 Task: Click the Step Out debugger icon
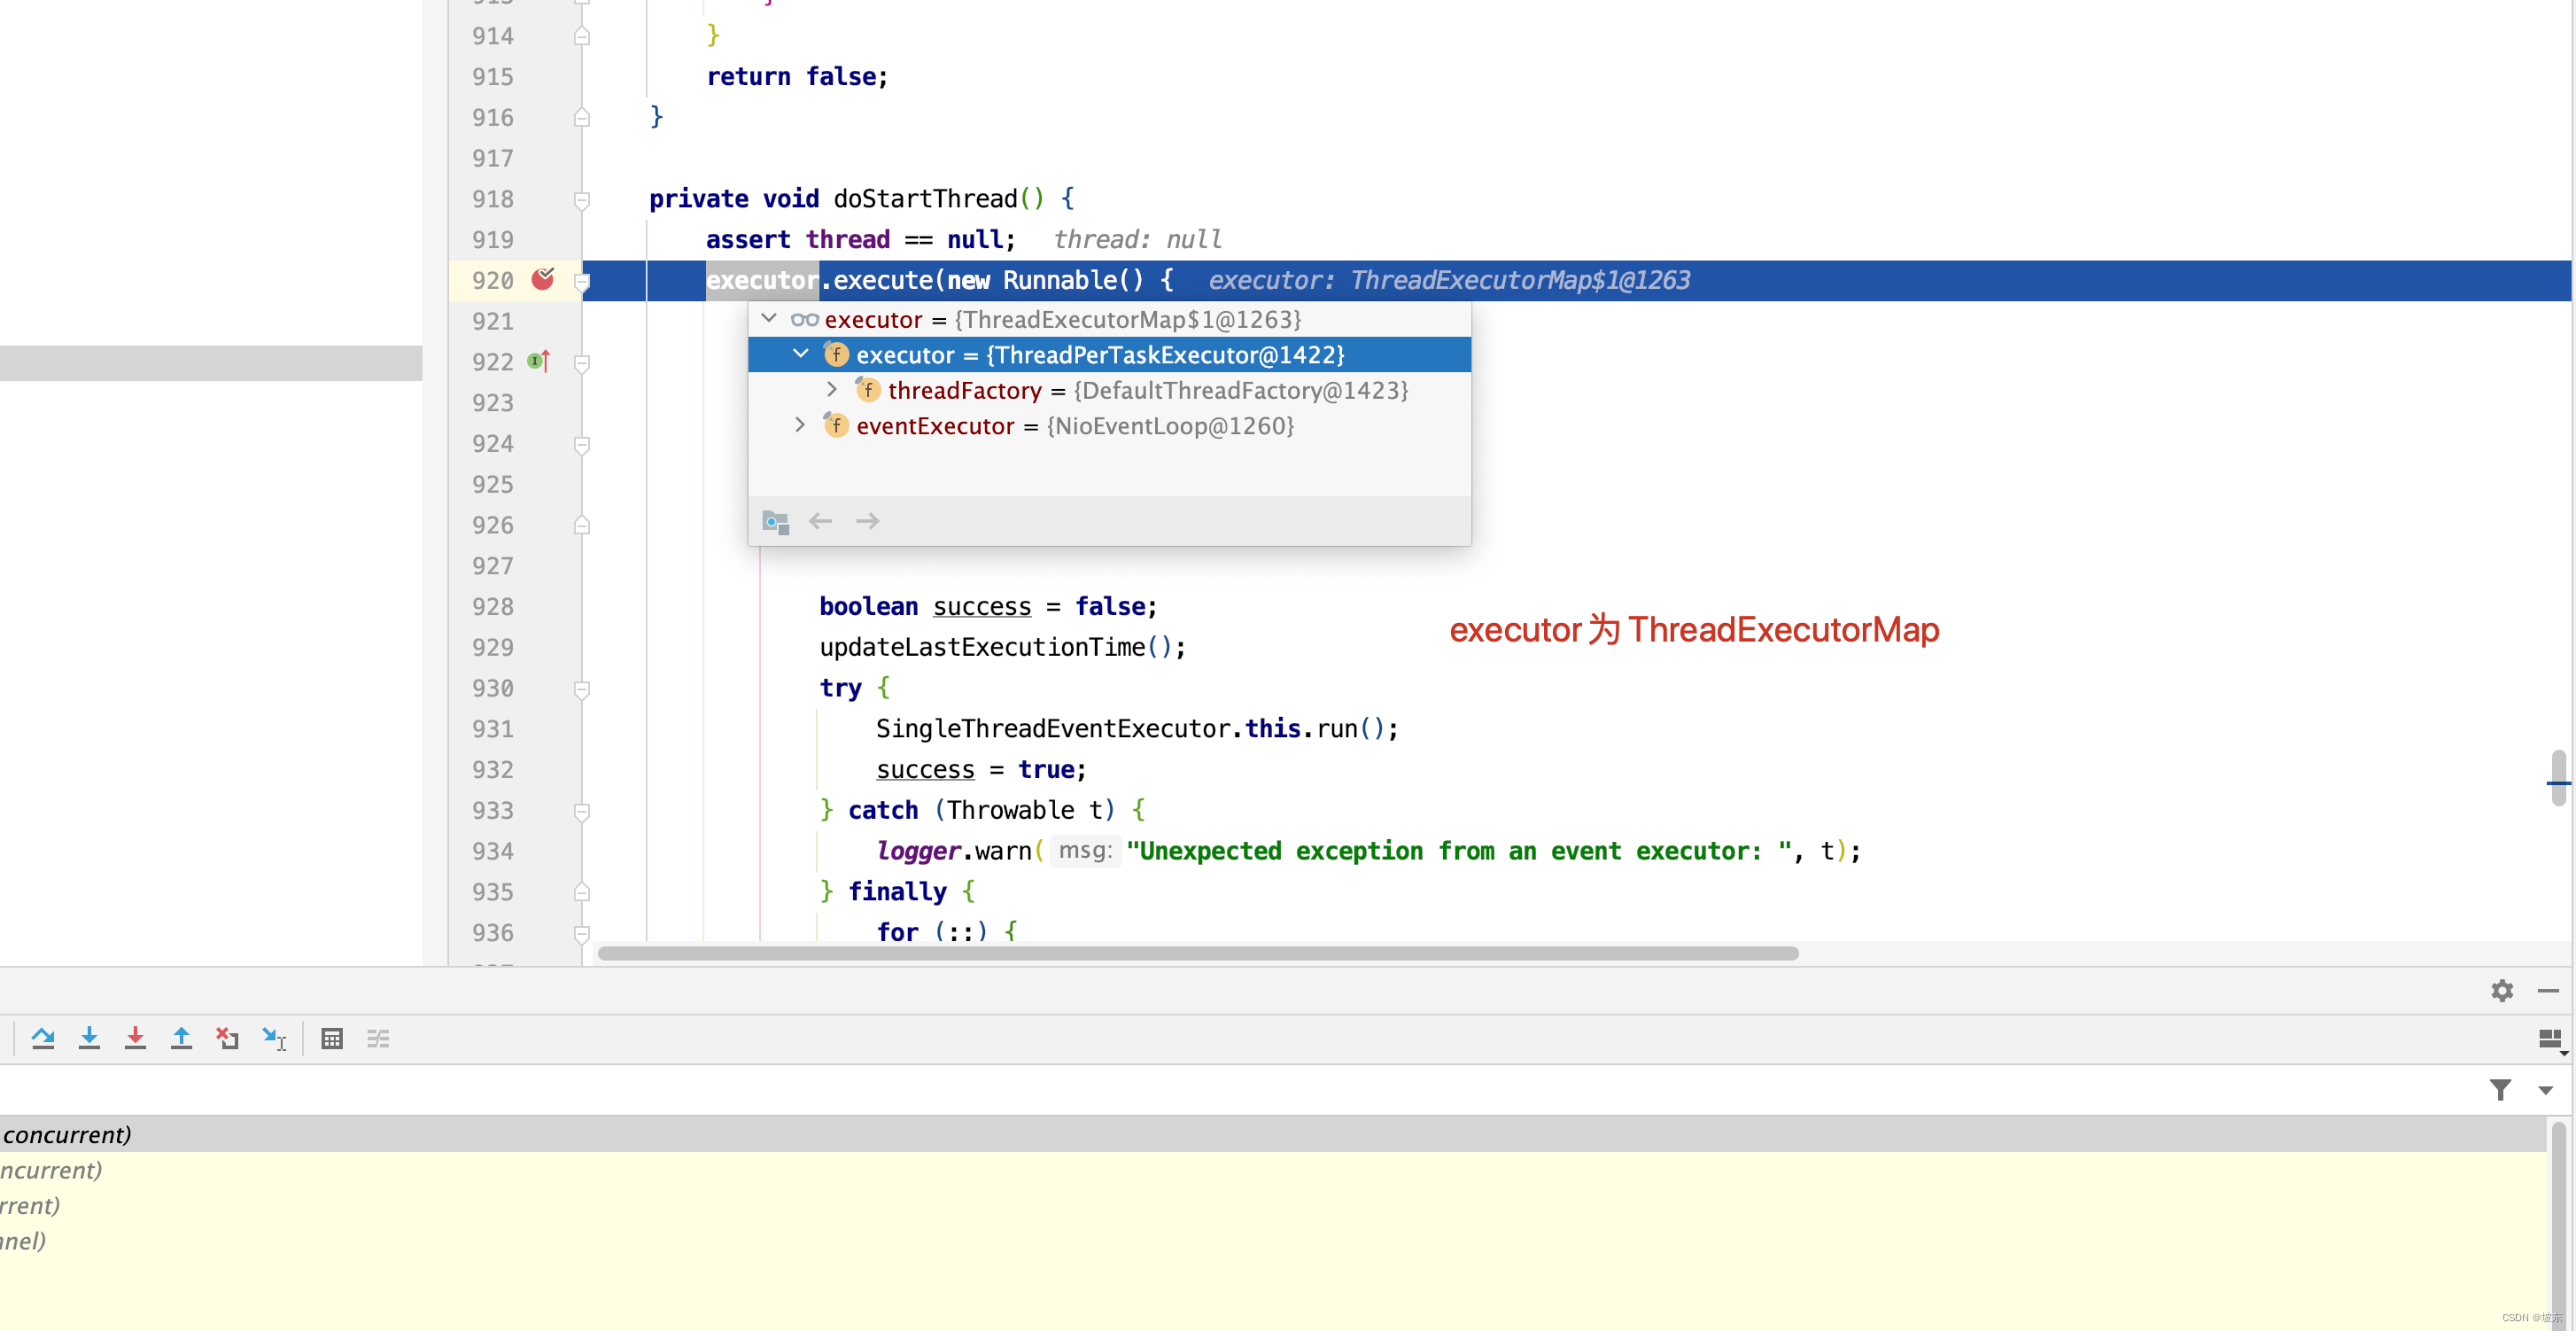click(x=181, y=1038)
